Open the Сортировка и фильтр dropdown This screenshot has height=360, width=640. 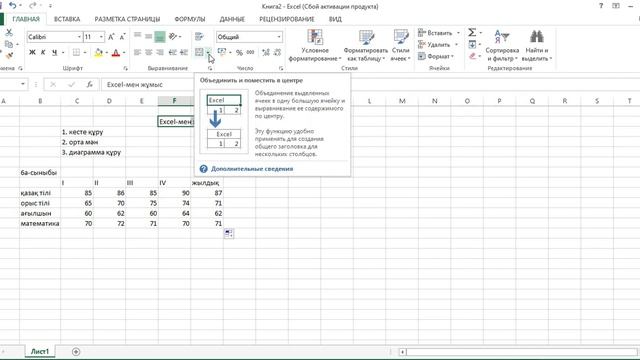click(x=502, y=45)
